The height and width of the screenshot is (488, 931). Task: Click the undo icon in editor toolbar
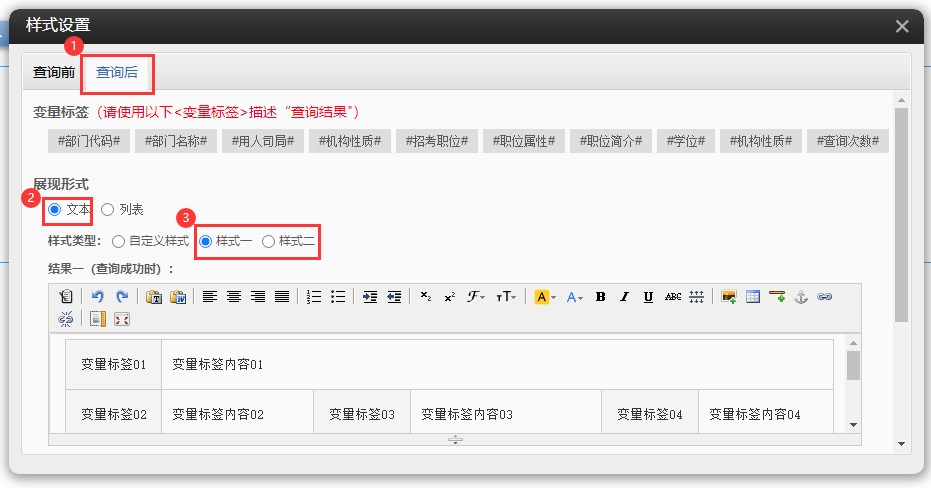[98, 297]
